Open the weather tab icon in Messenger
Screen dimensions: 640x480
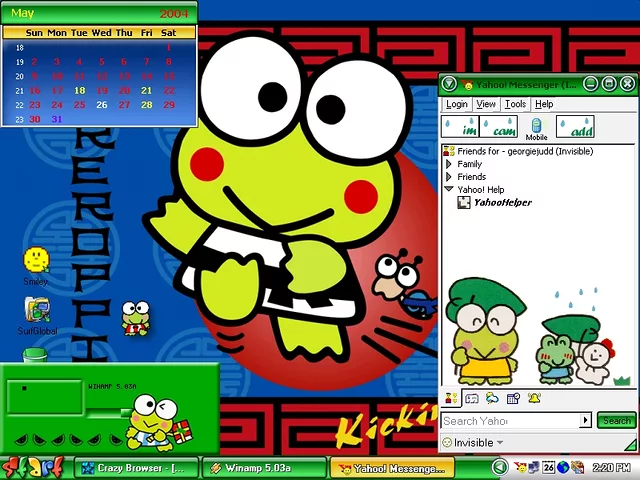[x=492, y=398]
